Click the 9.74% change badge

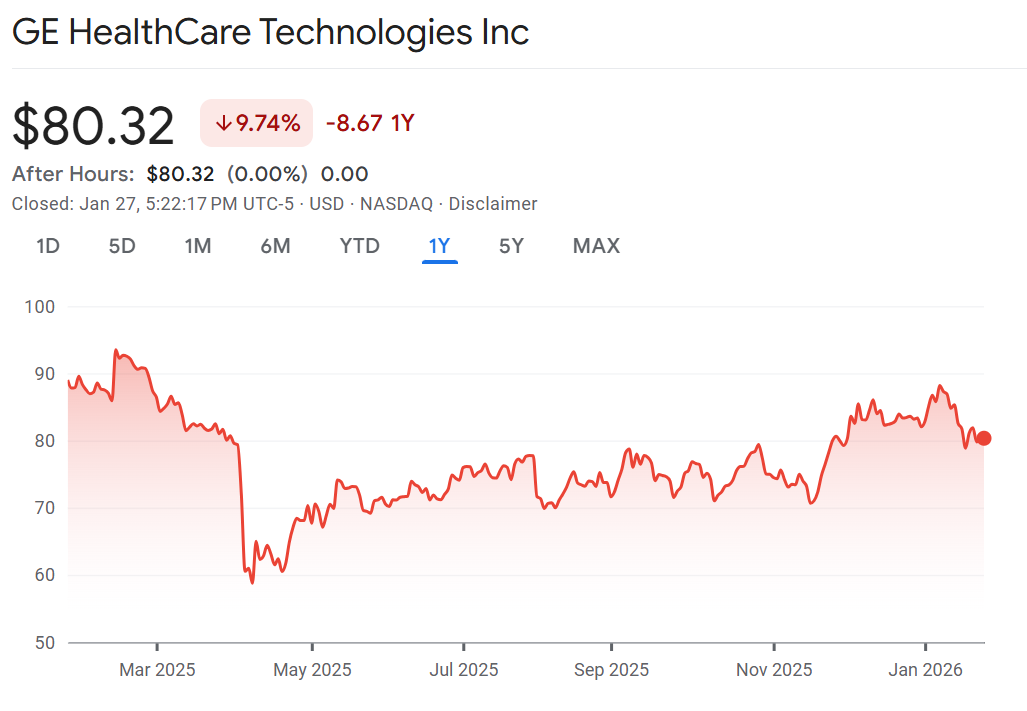tap(257, 124)
